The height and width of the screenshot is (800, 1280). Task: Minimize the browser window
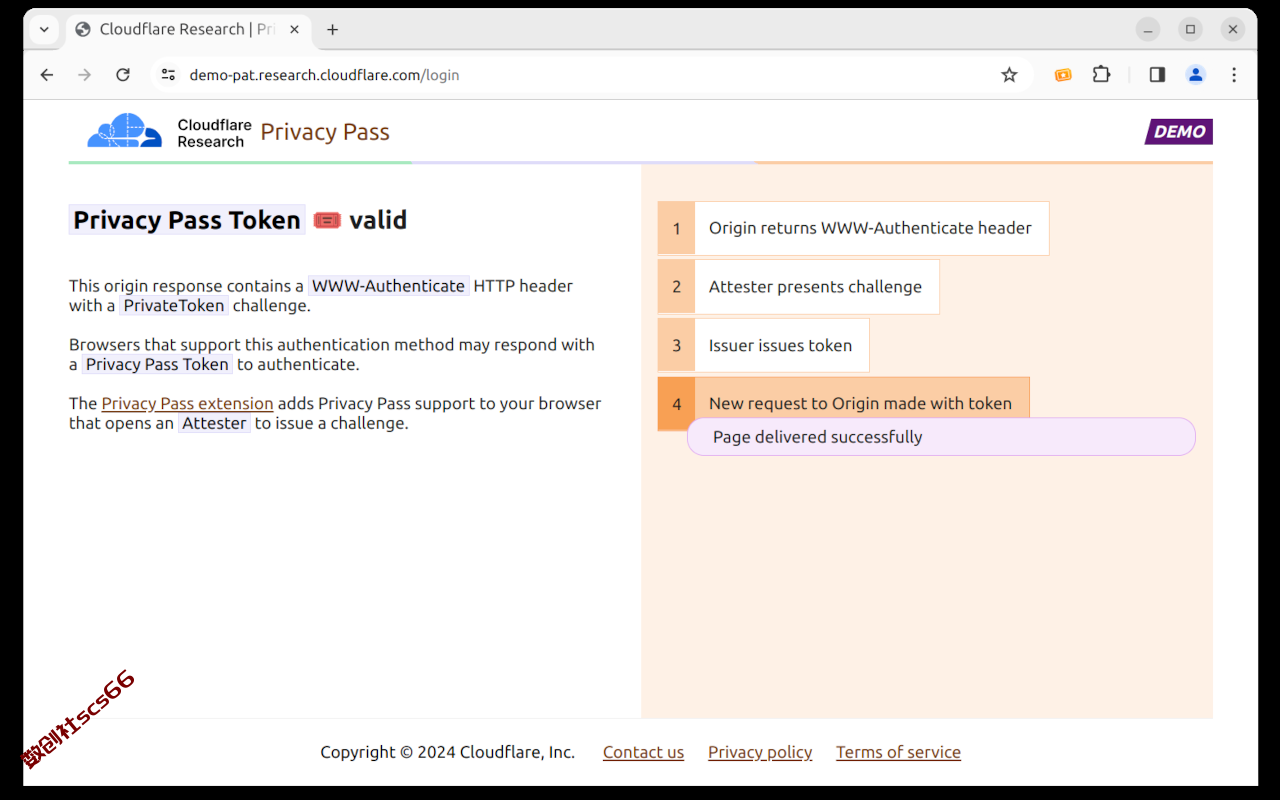pos(1148,29)
